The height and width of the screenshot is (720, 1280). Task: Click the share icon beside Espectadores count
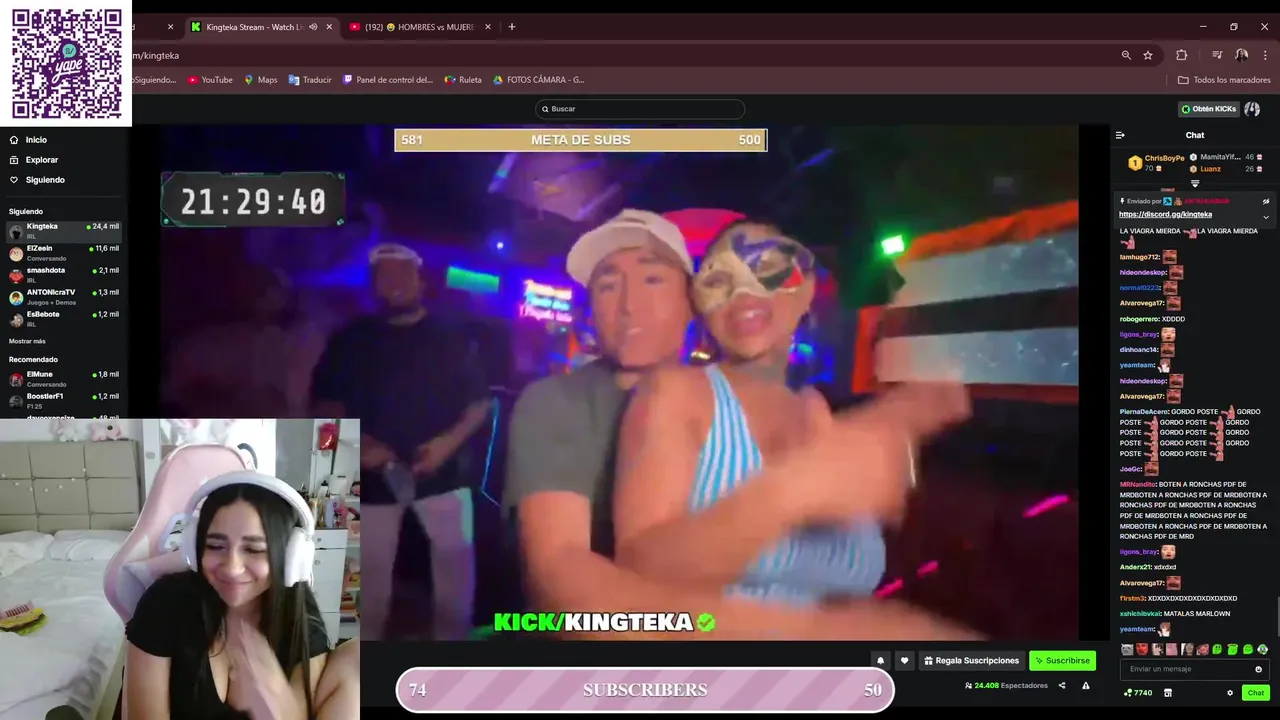1062,686
